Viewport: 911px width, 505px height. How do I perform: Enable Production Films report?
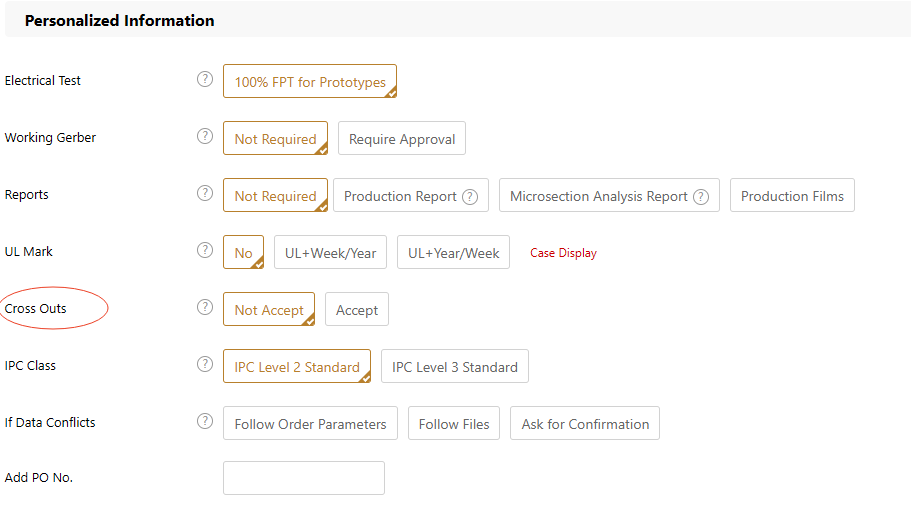click(792, 196)
